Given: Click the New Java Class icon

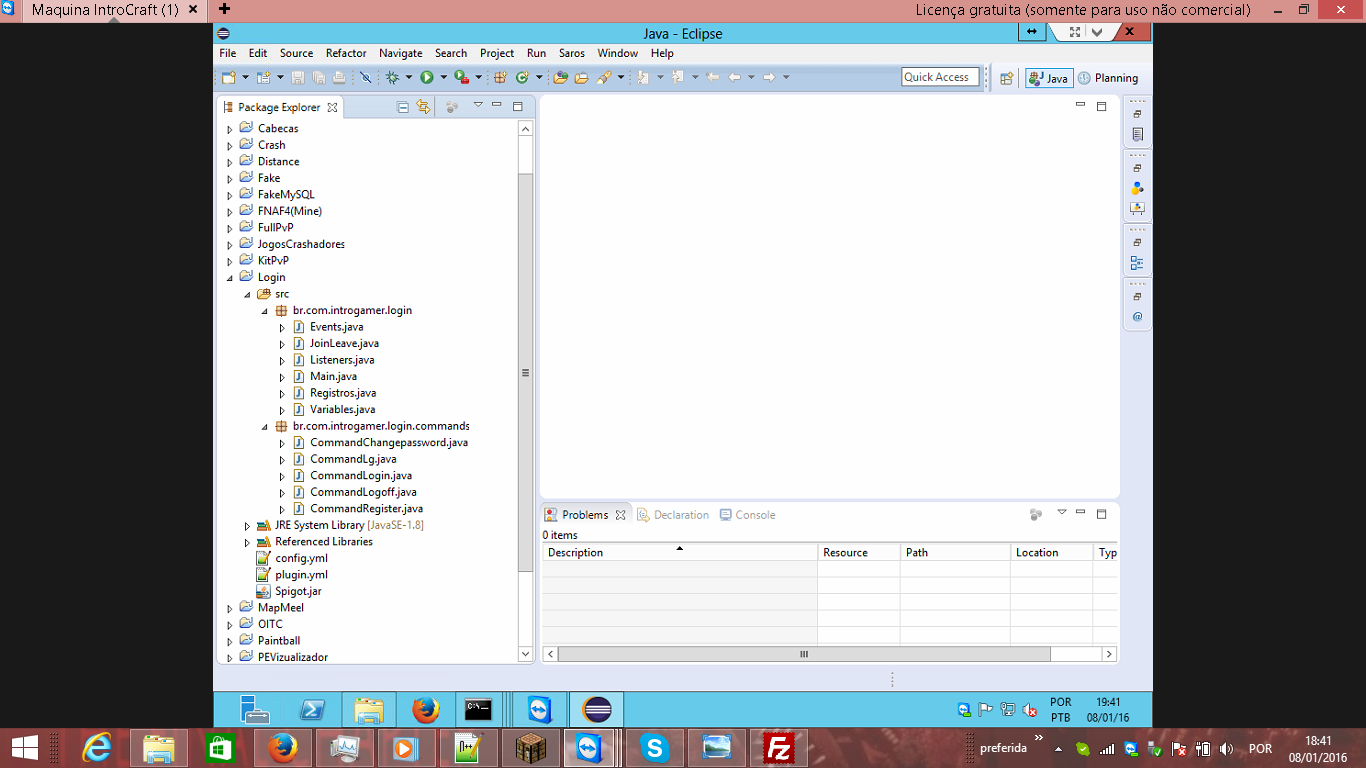Looking at the screenshot, I should coord(522,77).
